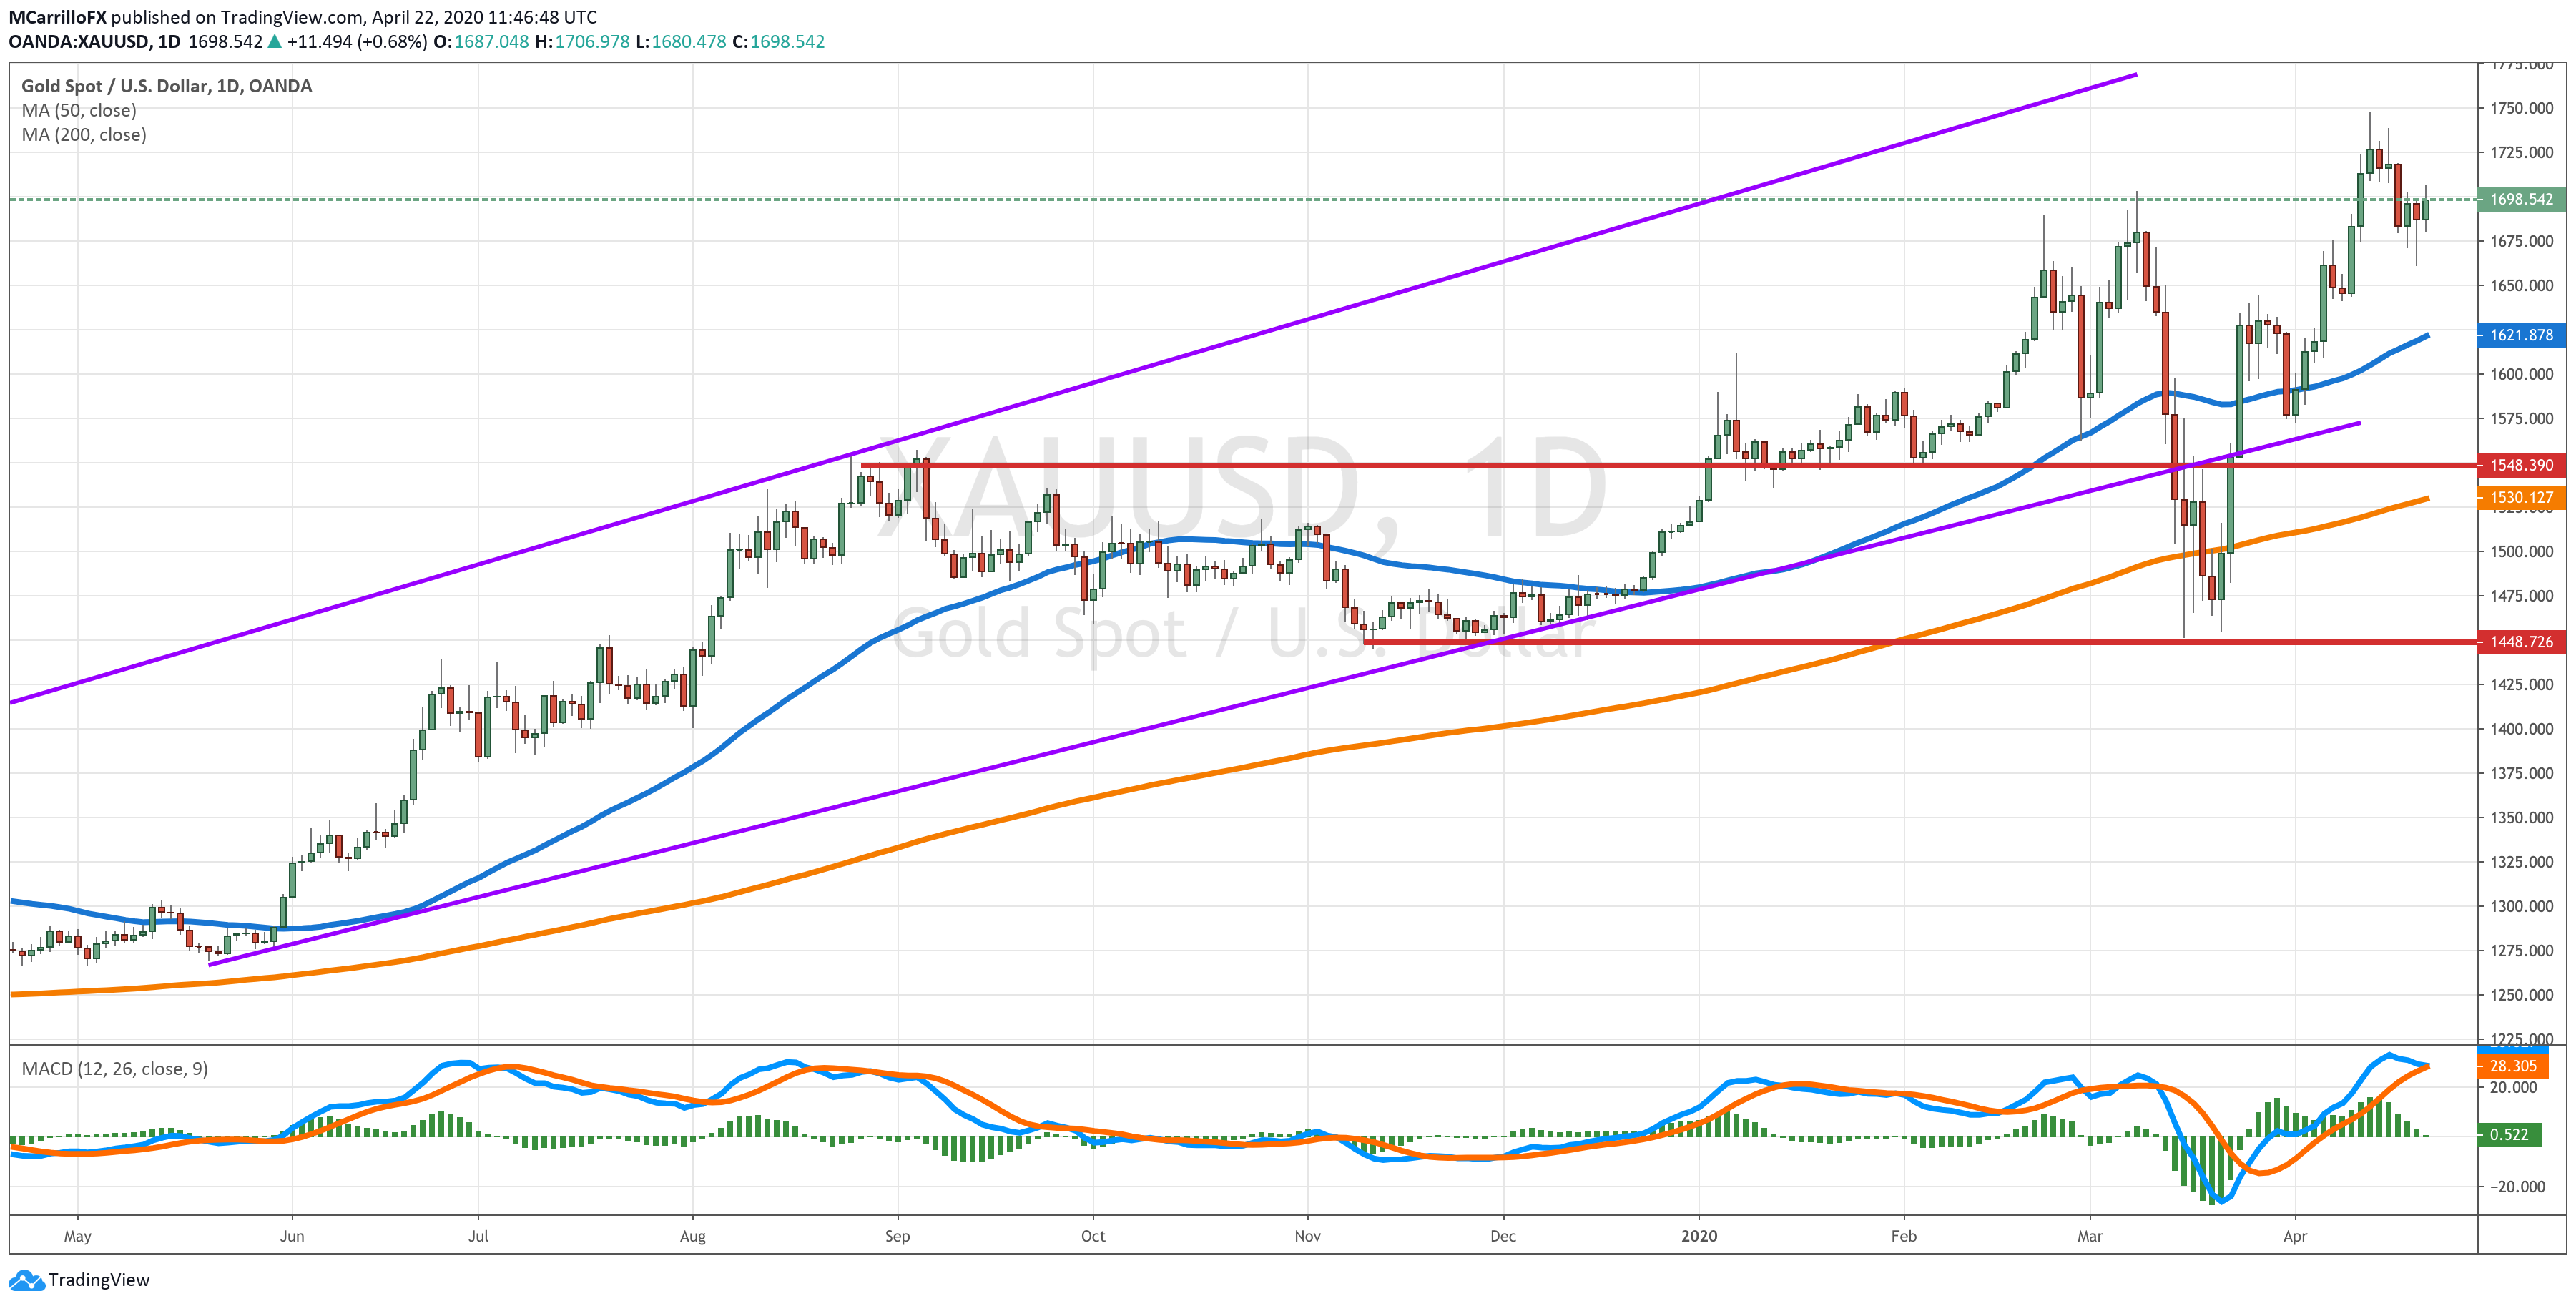The height and width of the screenshot is (1306, 2576).
Task: Click the 1325.000 price axis label
Action: [2521, 862]
